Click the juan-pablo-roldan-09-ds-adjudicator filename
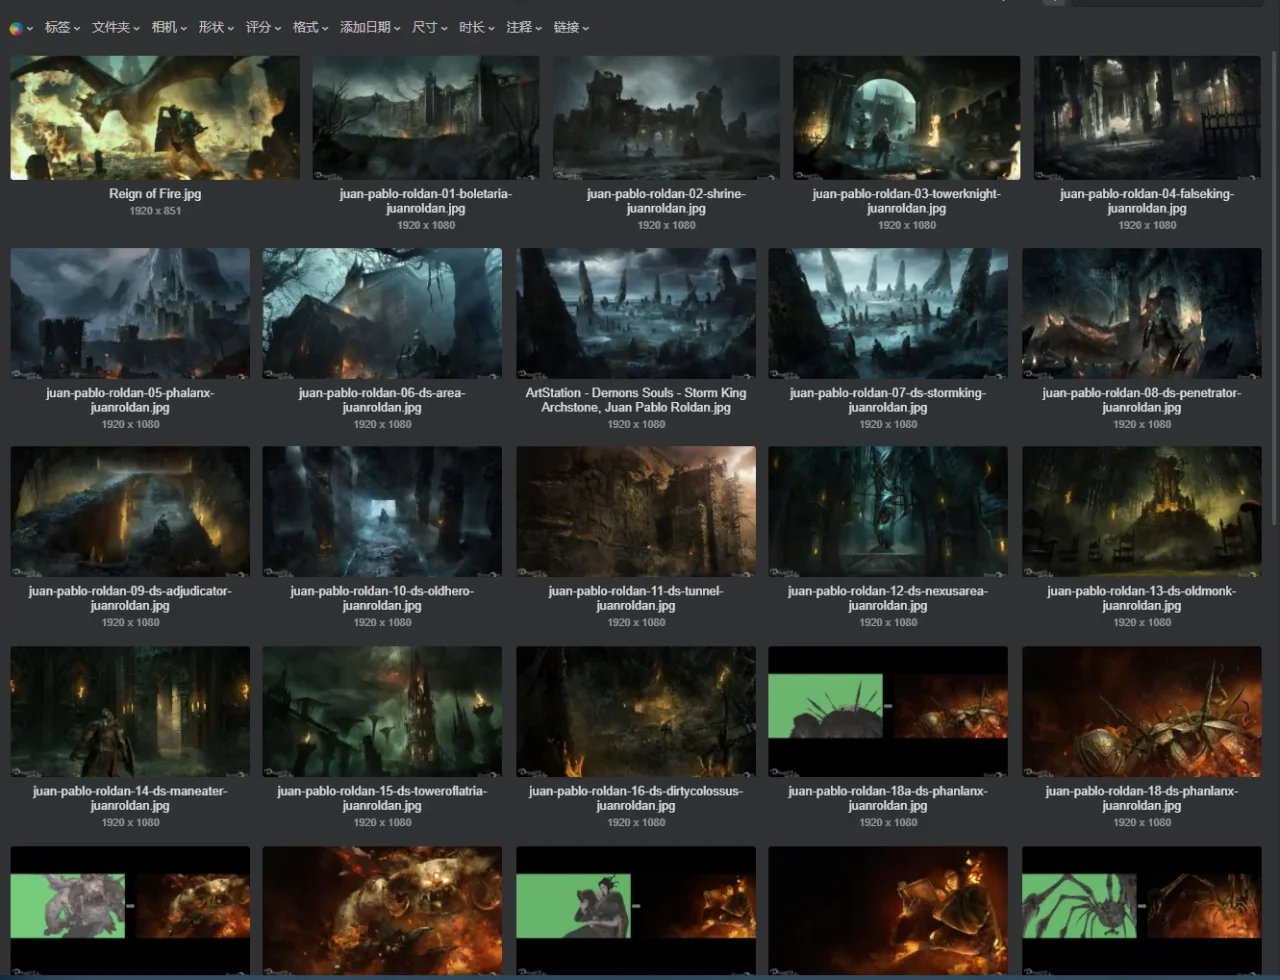This screenshot has width=1280, height=980. pos(130,598)
